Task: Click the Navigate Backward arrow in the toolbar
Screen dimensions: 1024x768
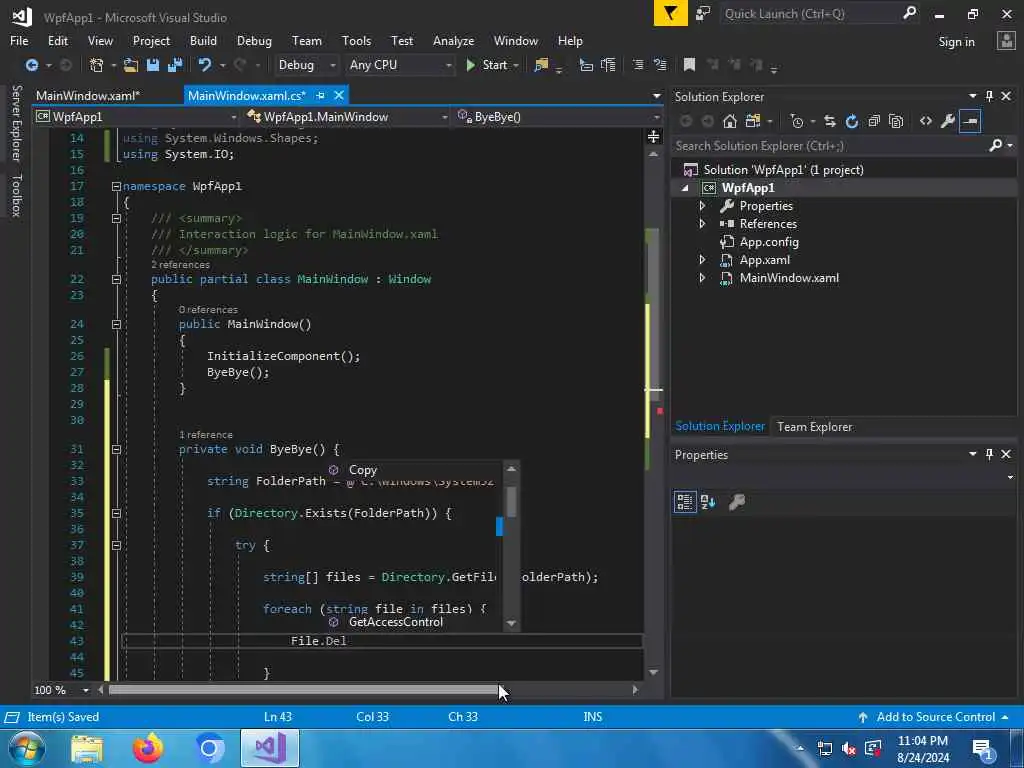Action: [x=31, y=65]
